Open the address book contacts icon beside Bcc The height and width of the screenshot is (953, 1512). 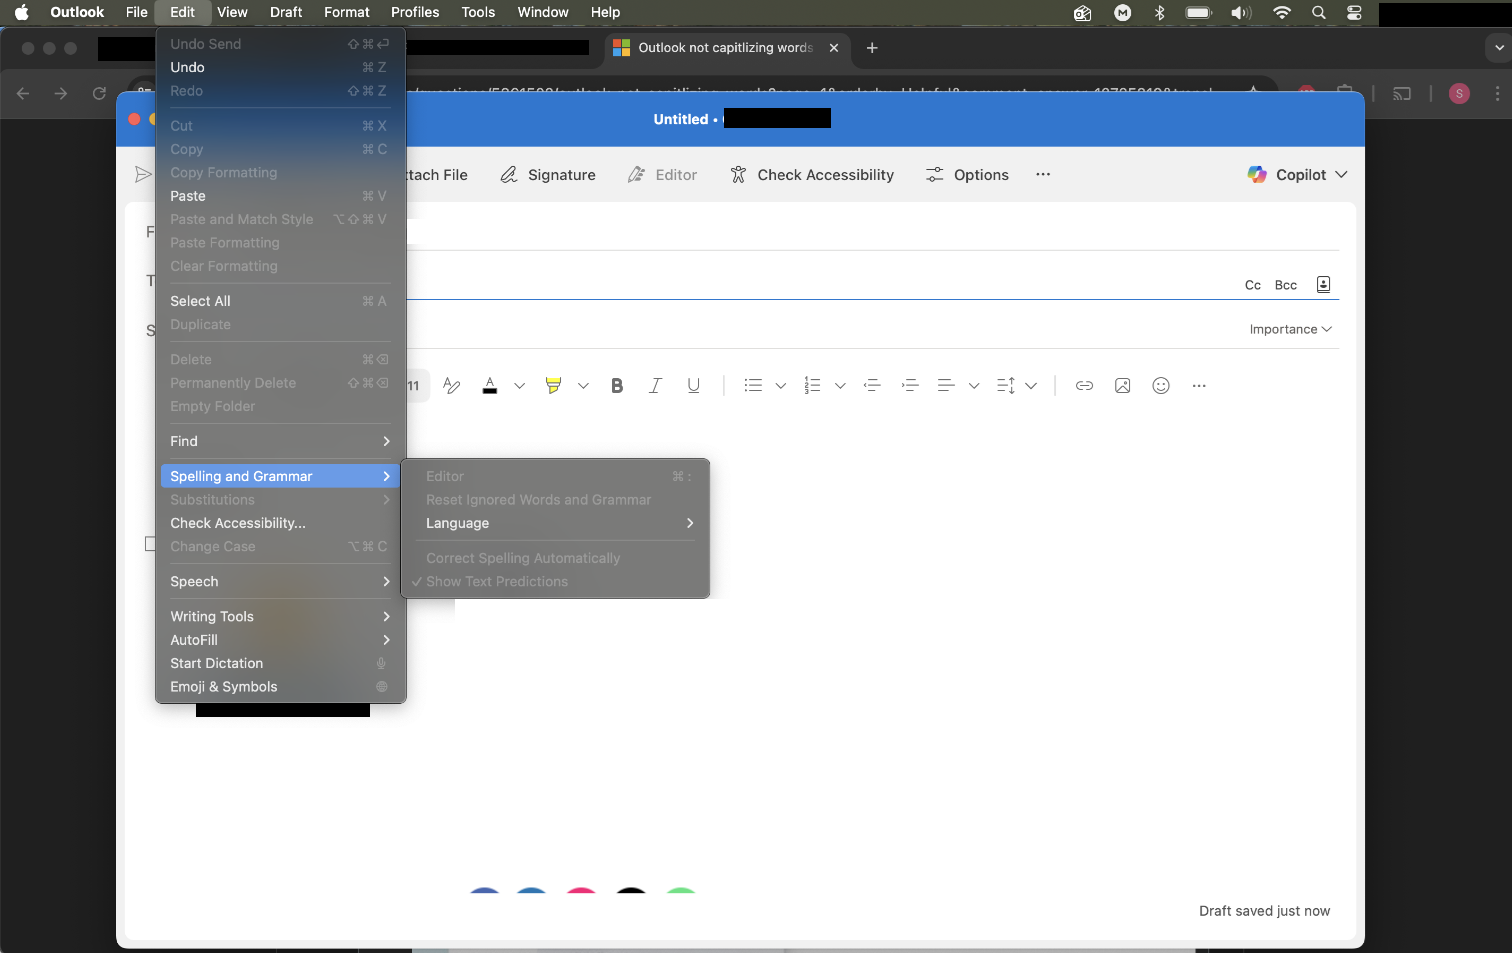pyautogui.click(x=1323, y=284)
